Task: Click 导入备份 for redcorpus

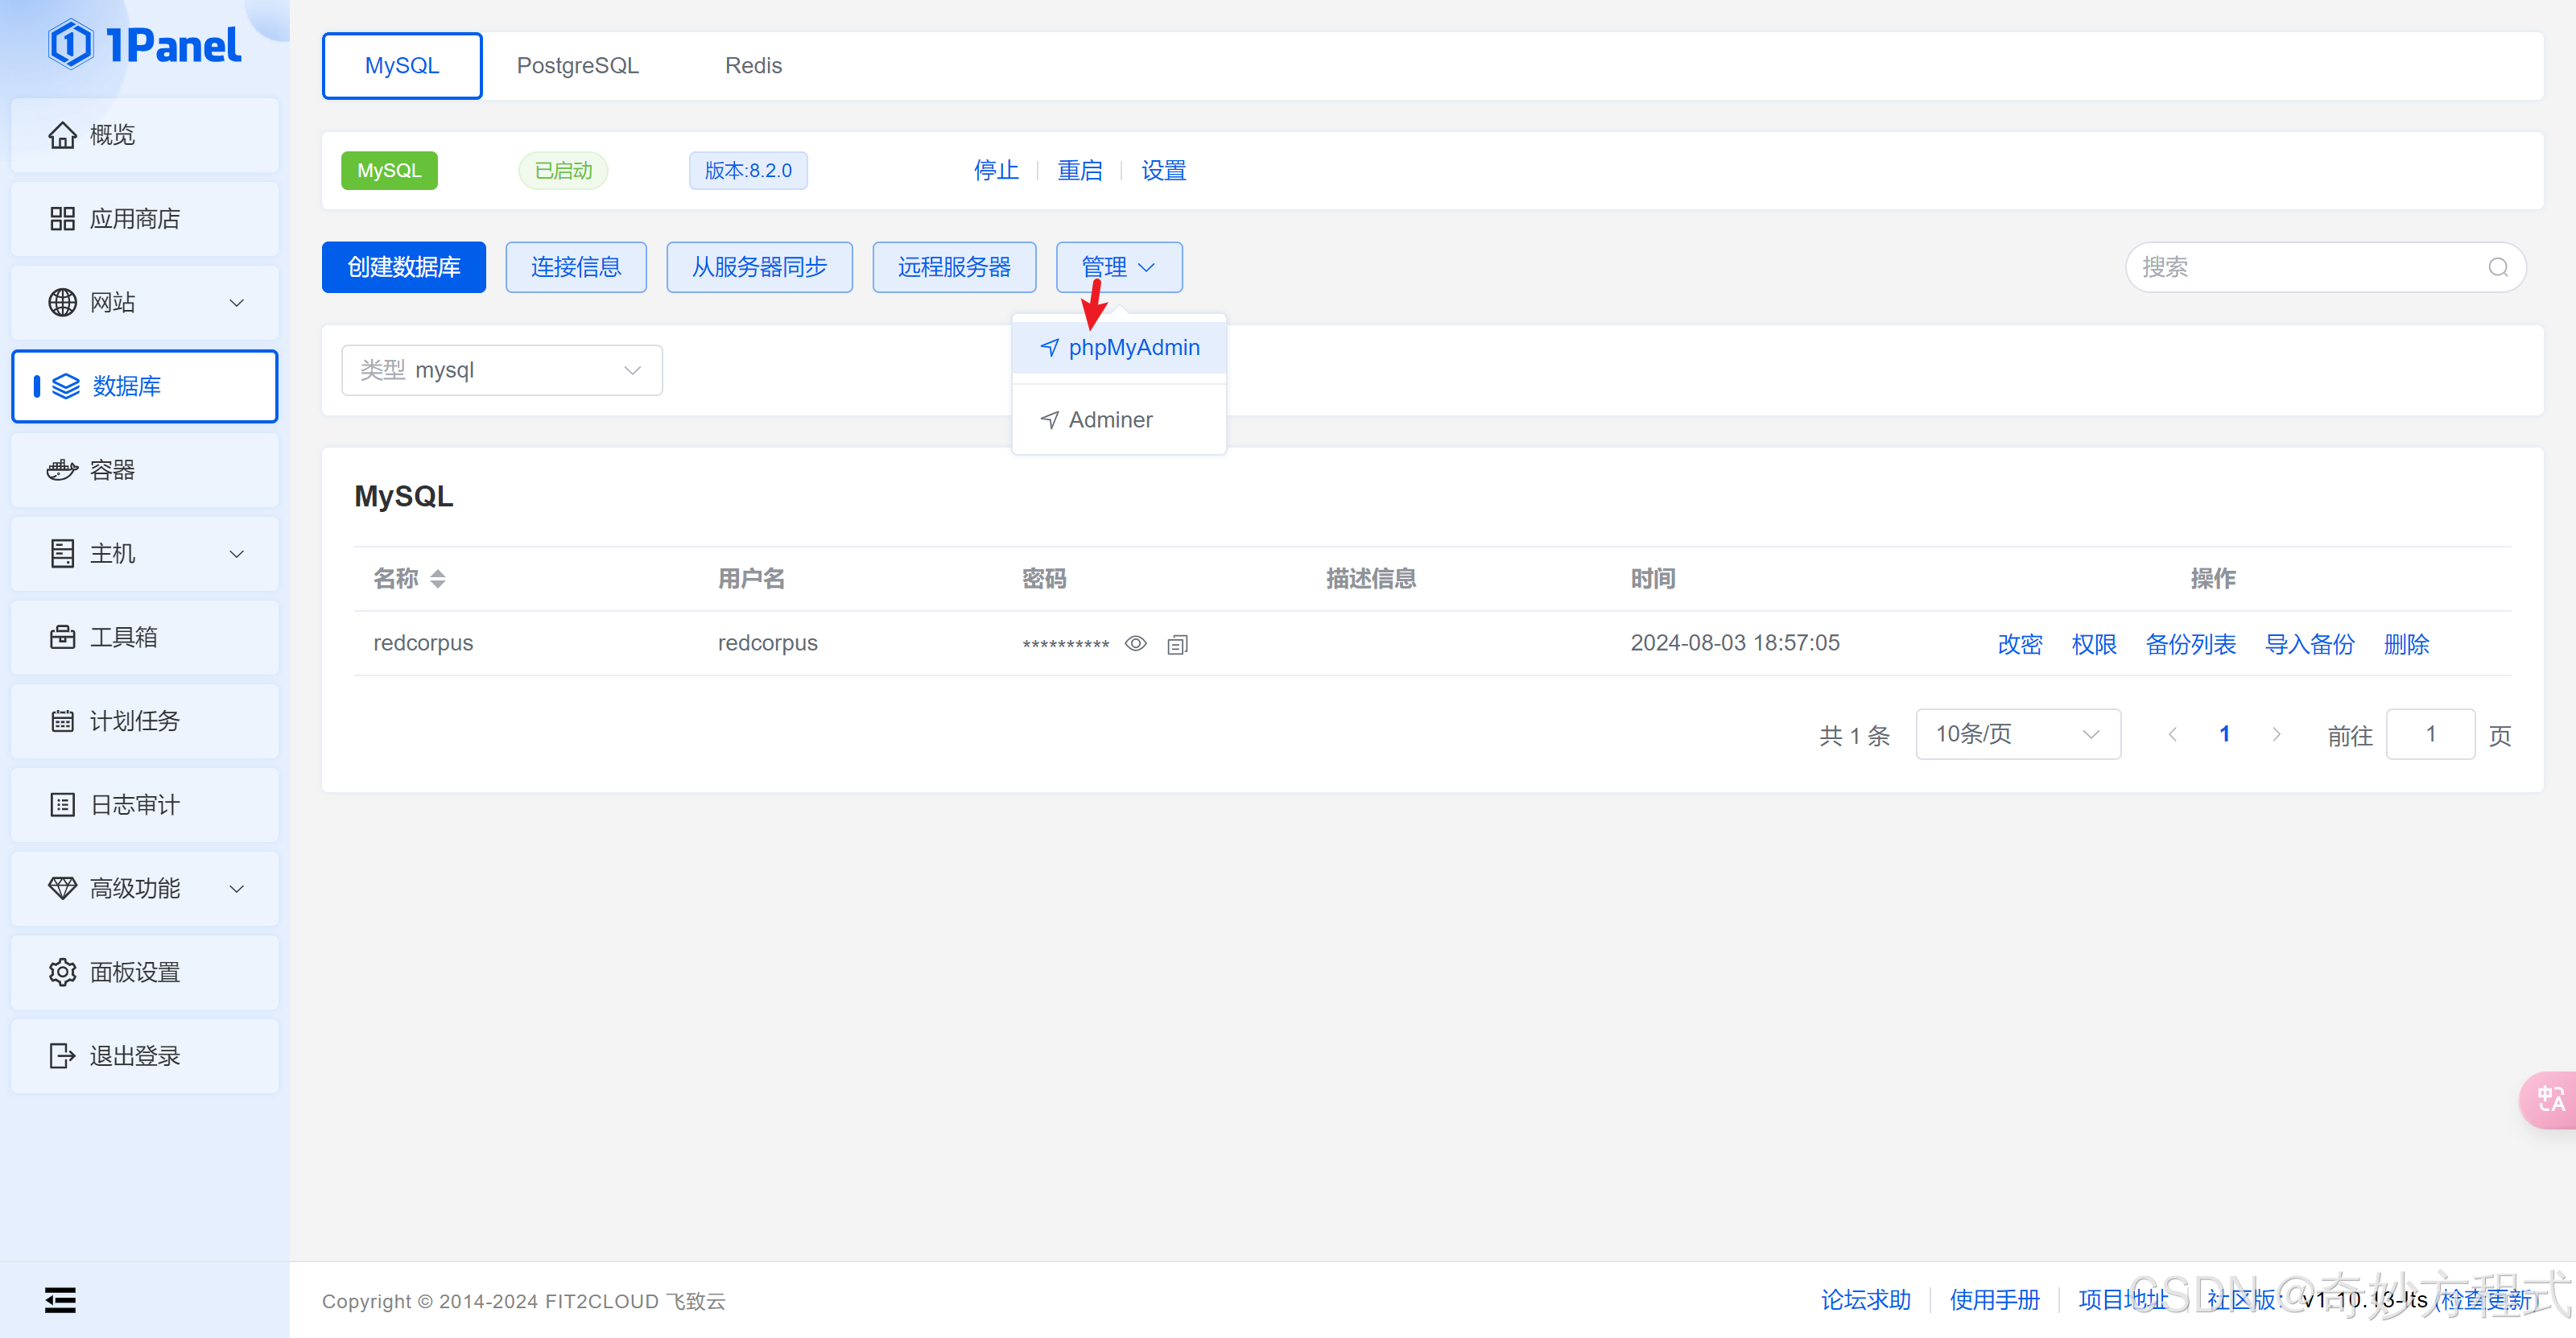Action: tap(2310, 644)
